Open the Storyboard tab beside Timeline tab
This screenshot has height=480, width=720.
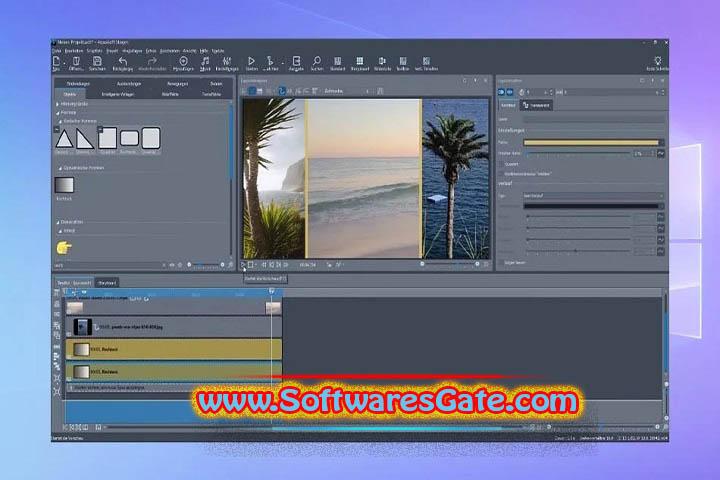click(x=107, y=283)
